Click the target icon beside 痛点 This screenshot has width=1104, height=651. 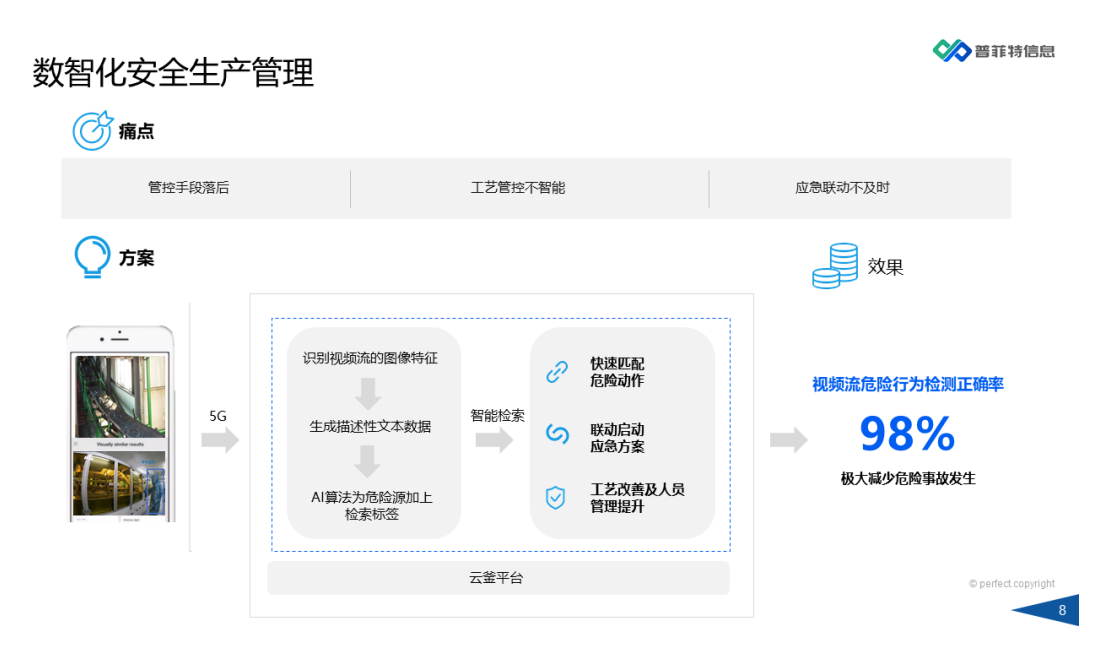point(91,129)
